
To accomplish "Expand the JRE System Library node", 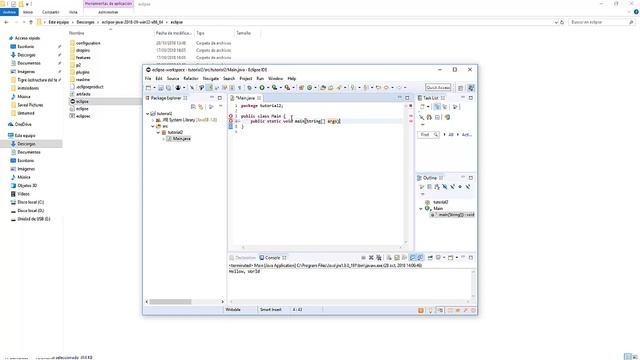I will [x=153, y=120].
